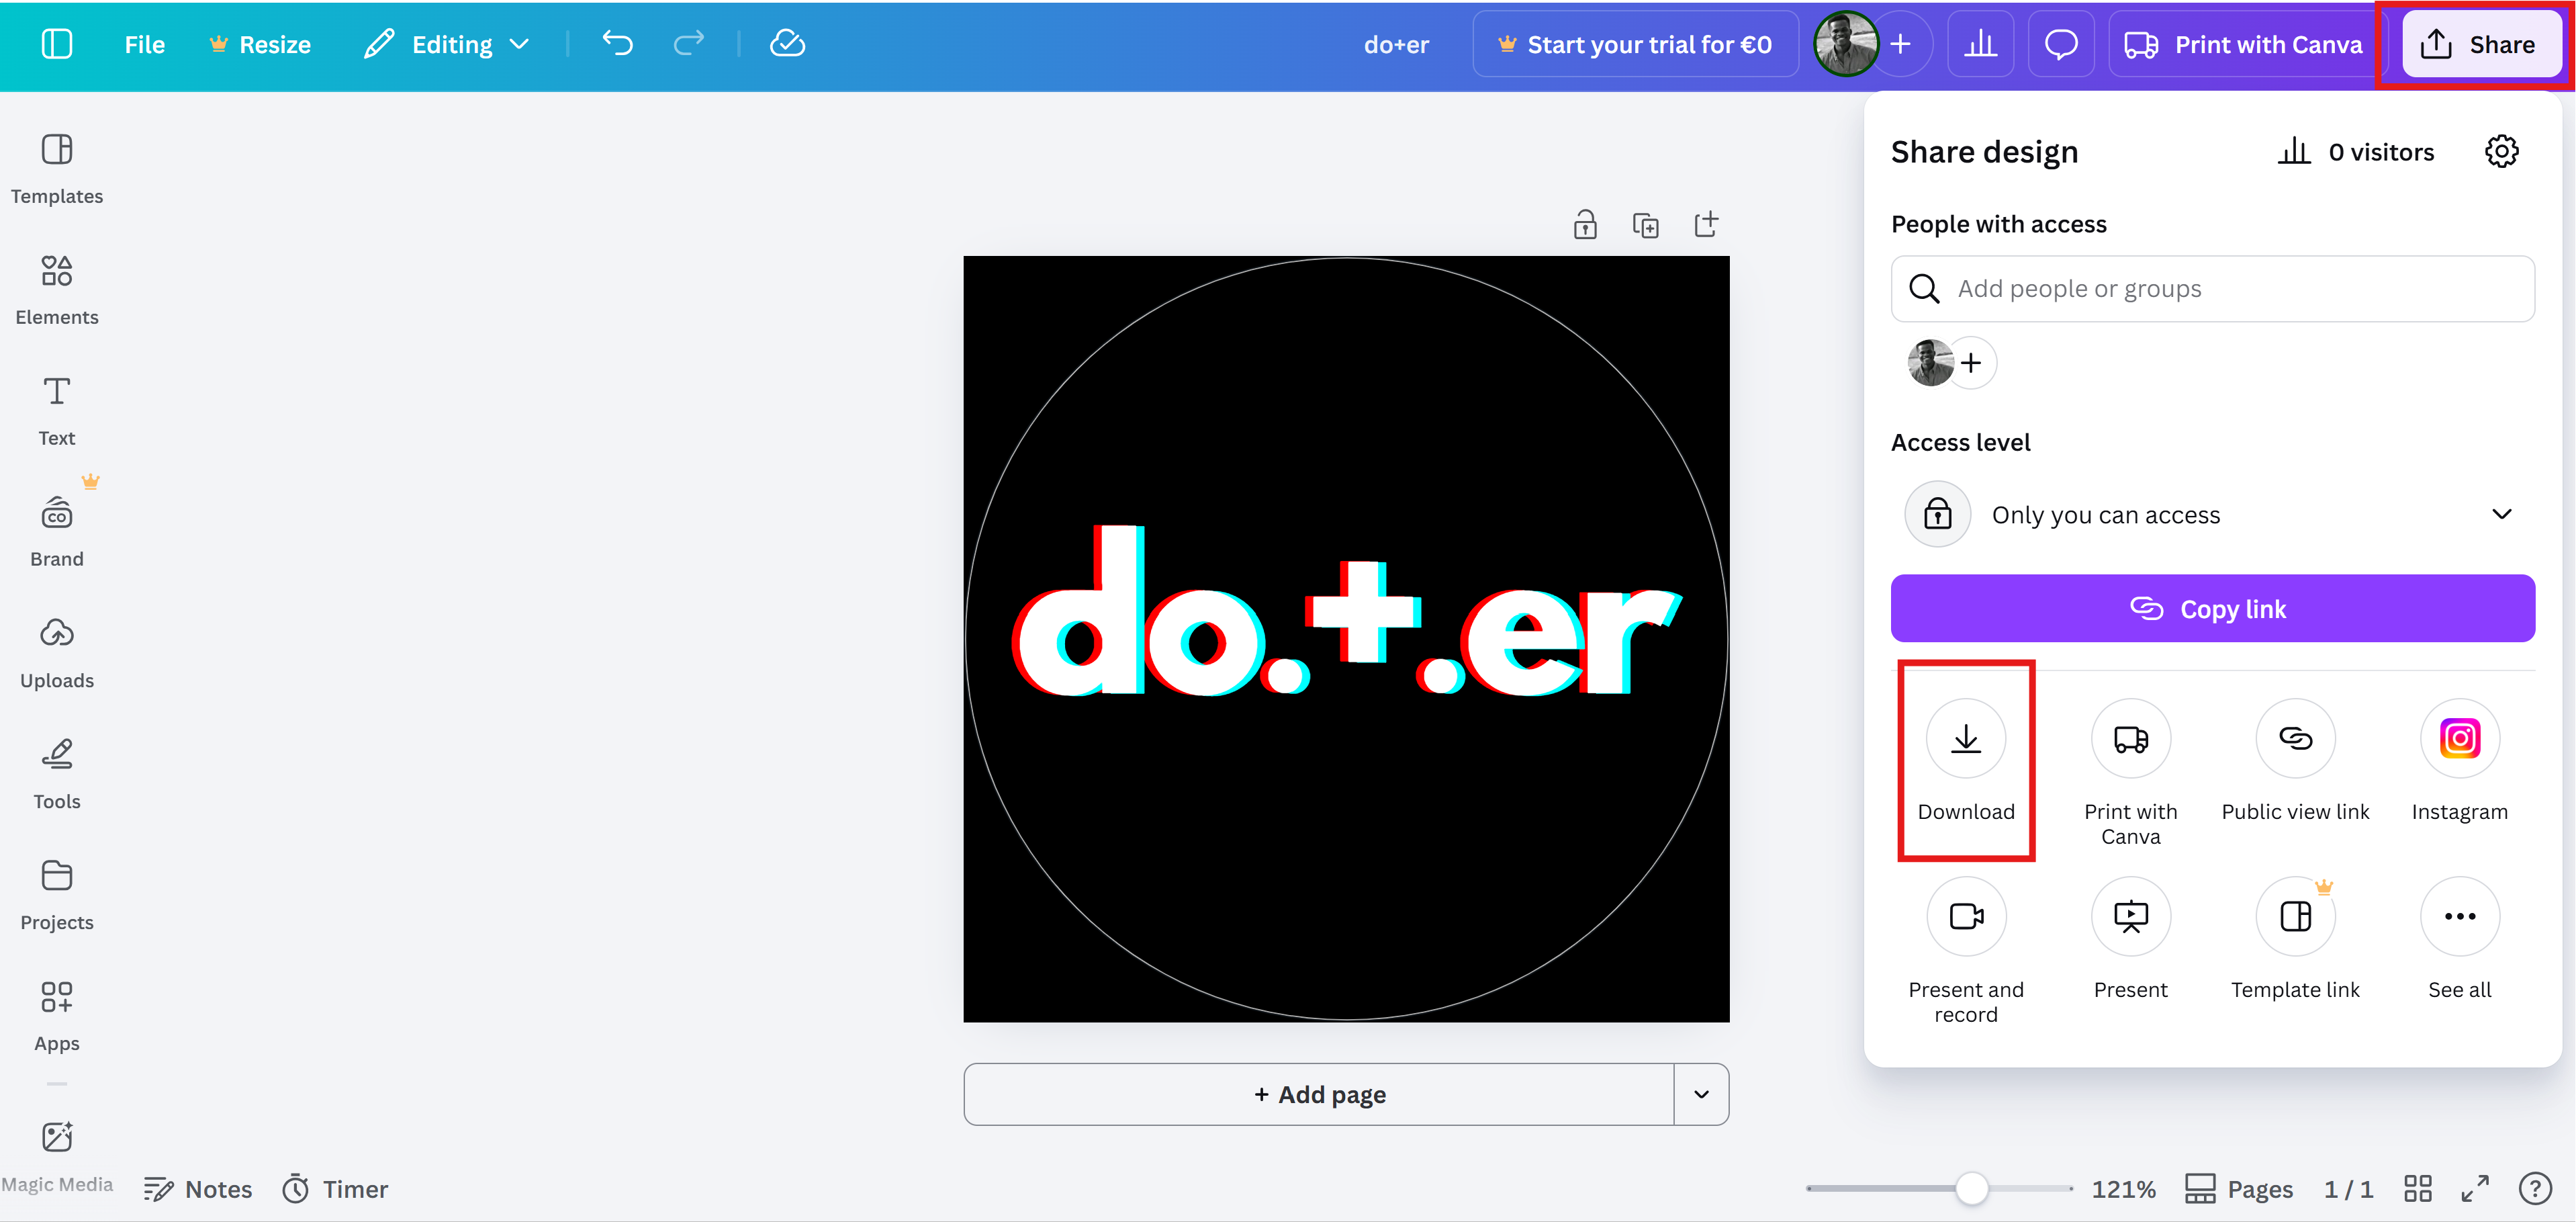Click the Copy link button
The image size is (2576, 1222).
pyautogui.click(x=2211, y=608)
